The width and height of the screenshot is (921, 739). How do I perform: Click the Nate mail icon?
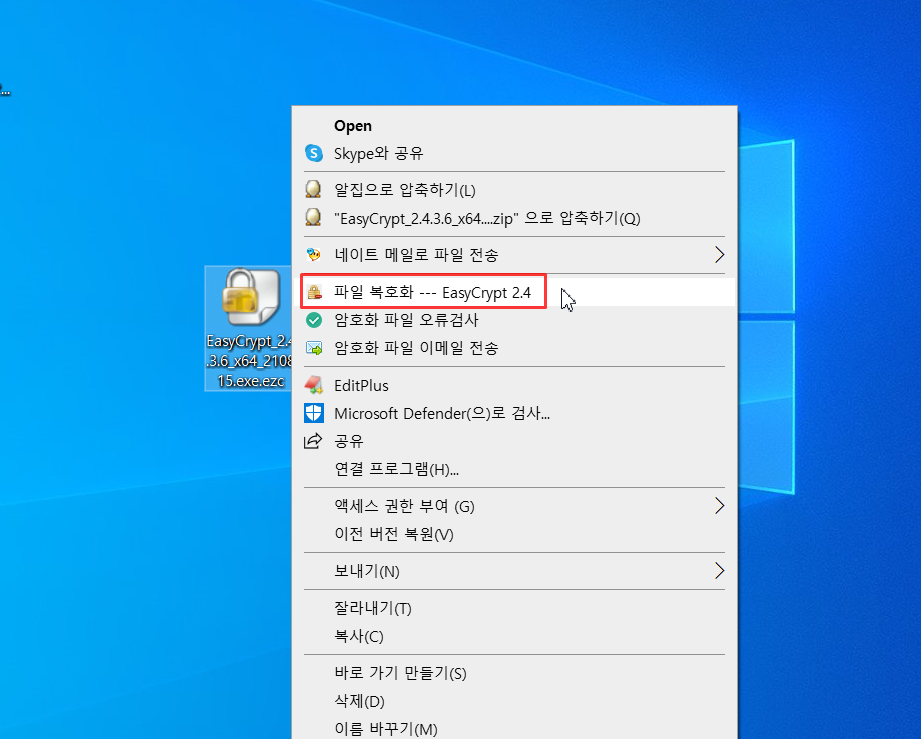pos(314,254)
